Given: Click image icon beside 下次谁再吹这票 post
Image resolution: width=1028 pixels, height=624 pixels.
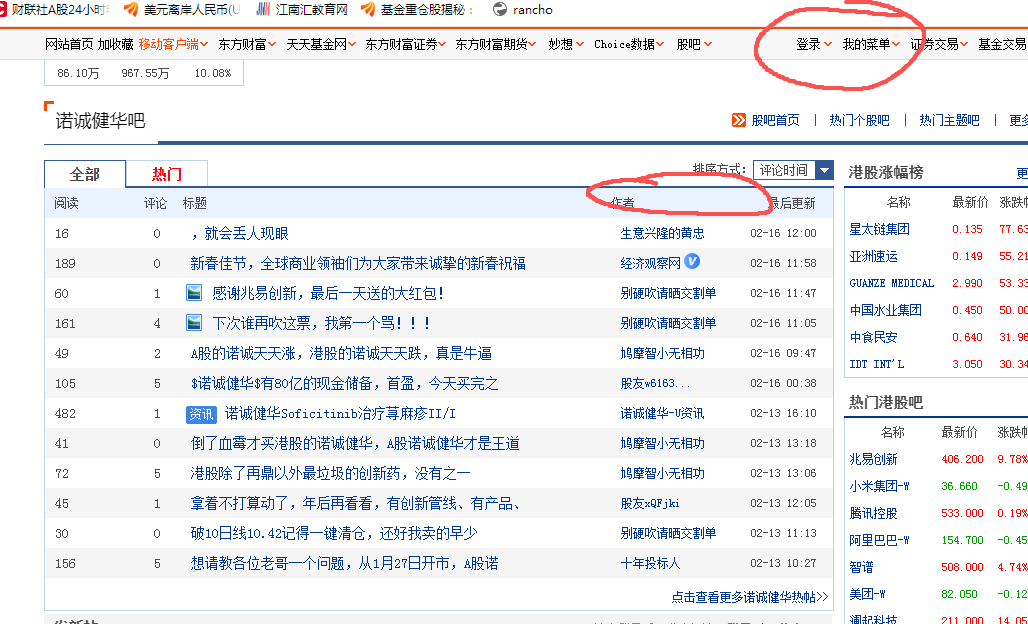Looking at the screenshot, I should [194, 323].
